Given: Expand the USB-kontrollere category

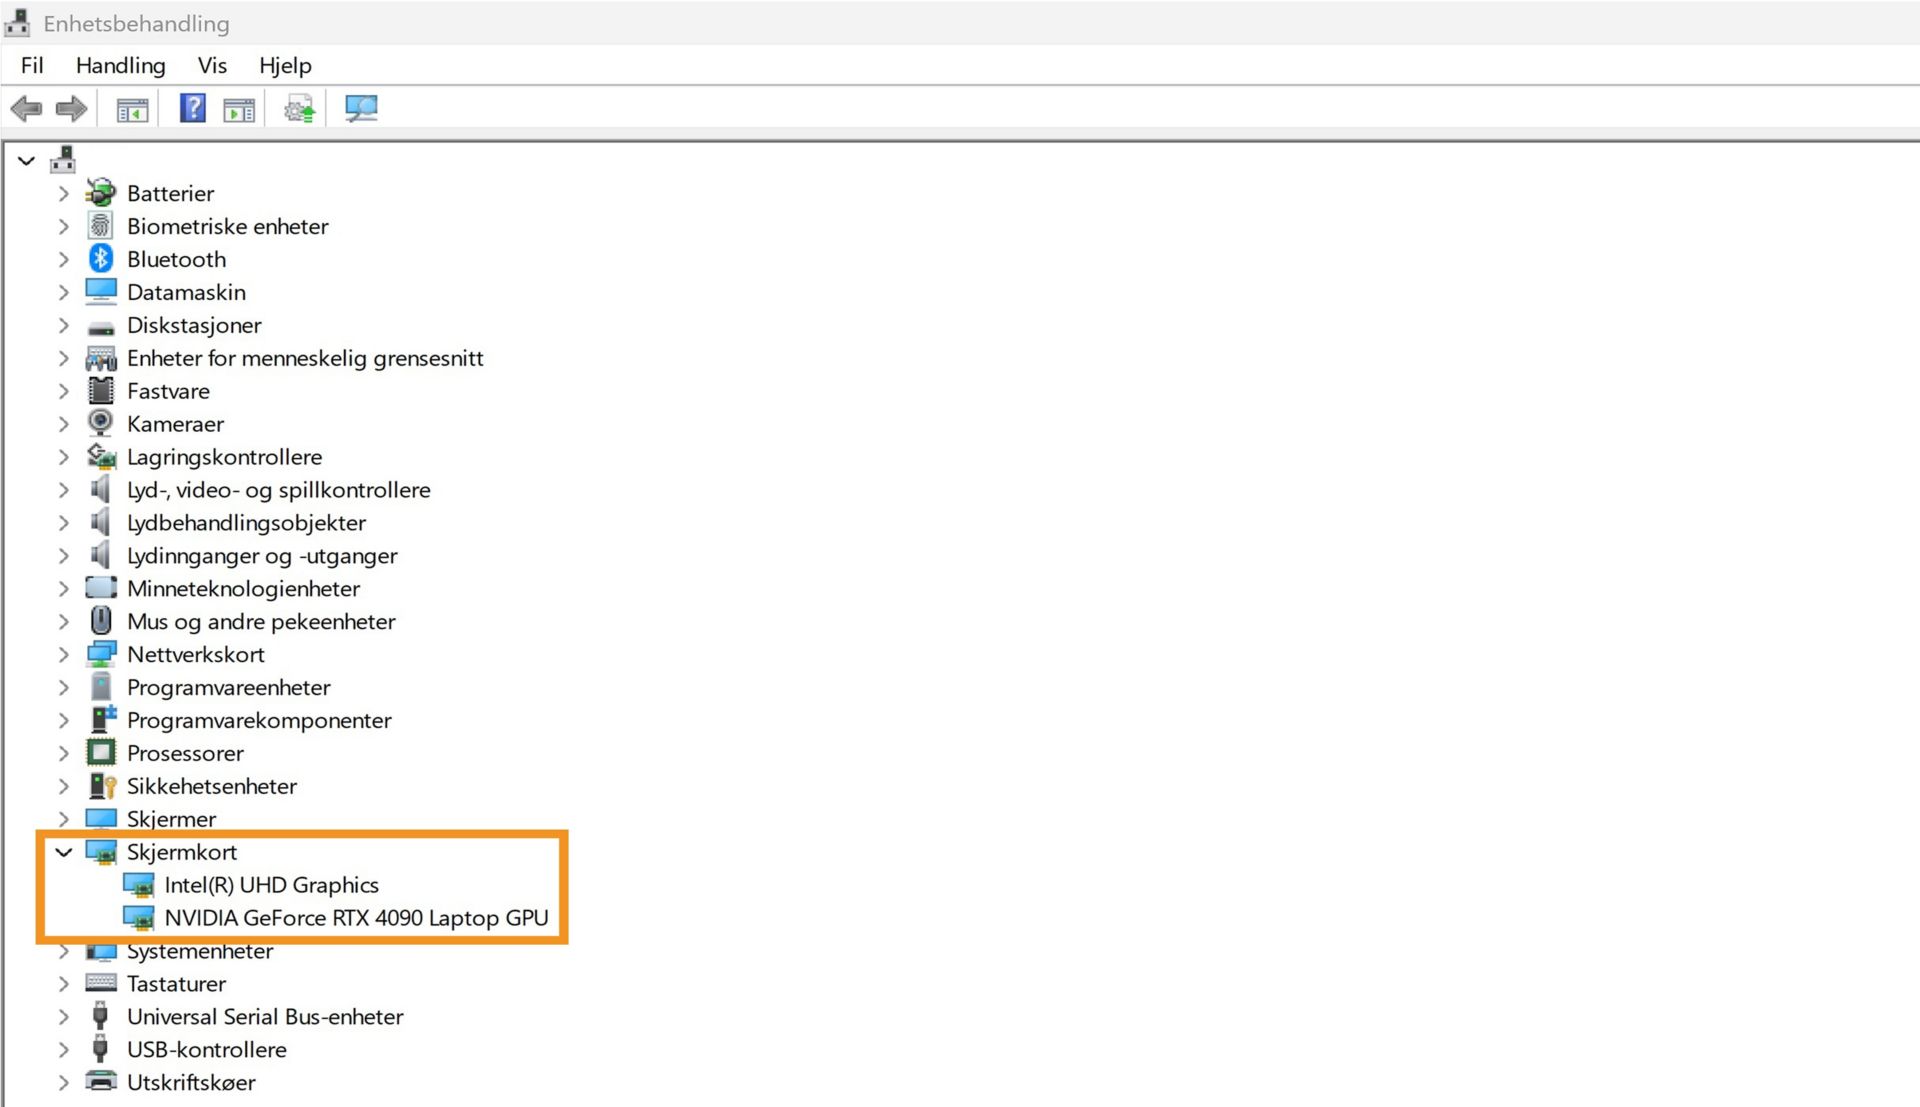Looking at the screenshot, I should (x=64, y=1050).
